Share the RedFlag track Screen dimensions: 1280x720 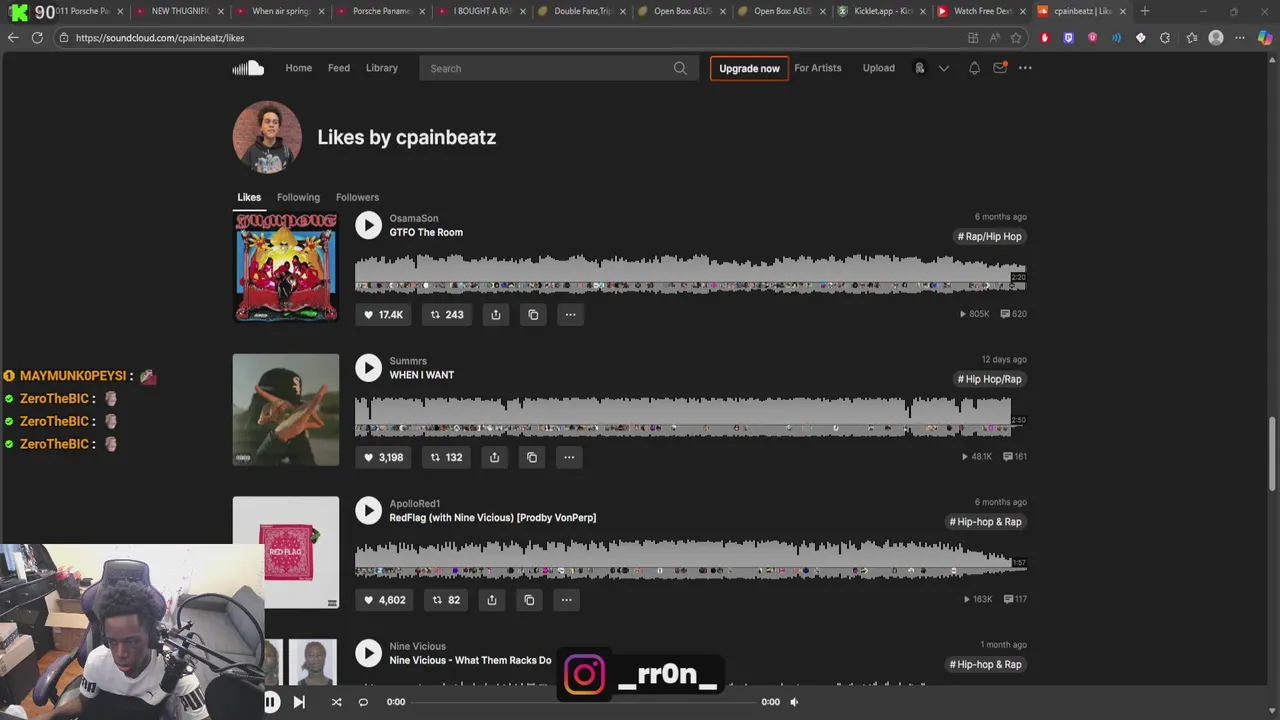(491, 600)
